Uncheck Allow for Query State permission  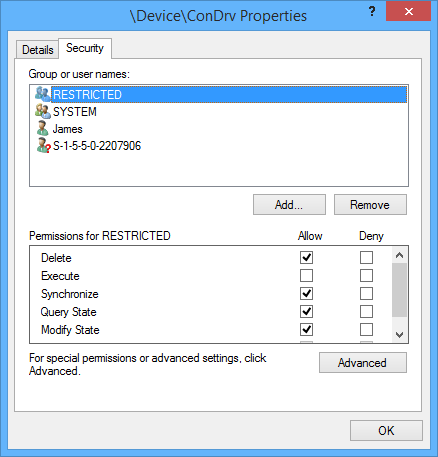306,312
